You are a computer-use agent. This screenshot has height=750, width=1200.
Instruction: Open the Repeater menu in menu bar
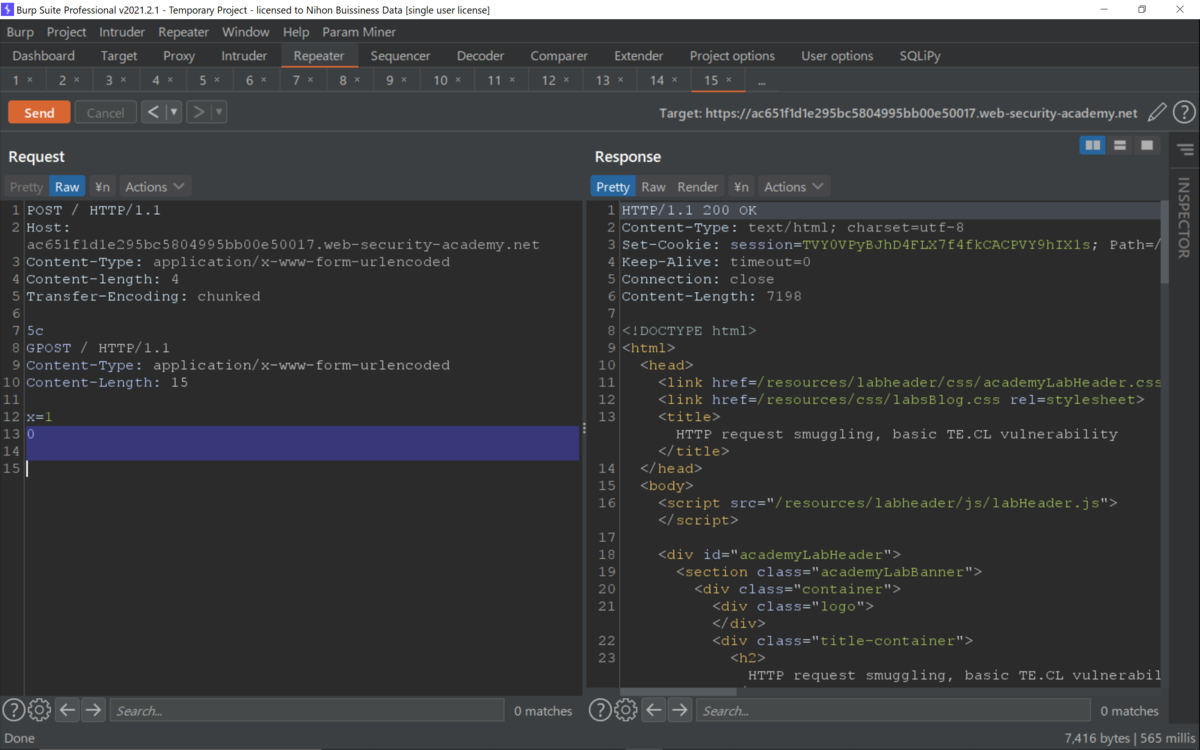click(x=184, y=32)
